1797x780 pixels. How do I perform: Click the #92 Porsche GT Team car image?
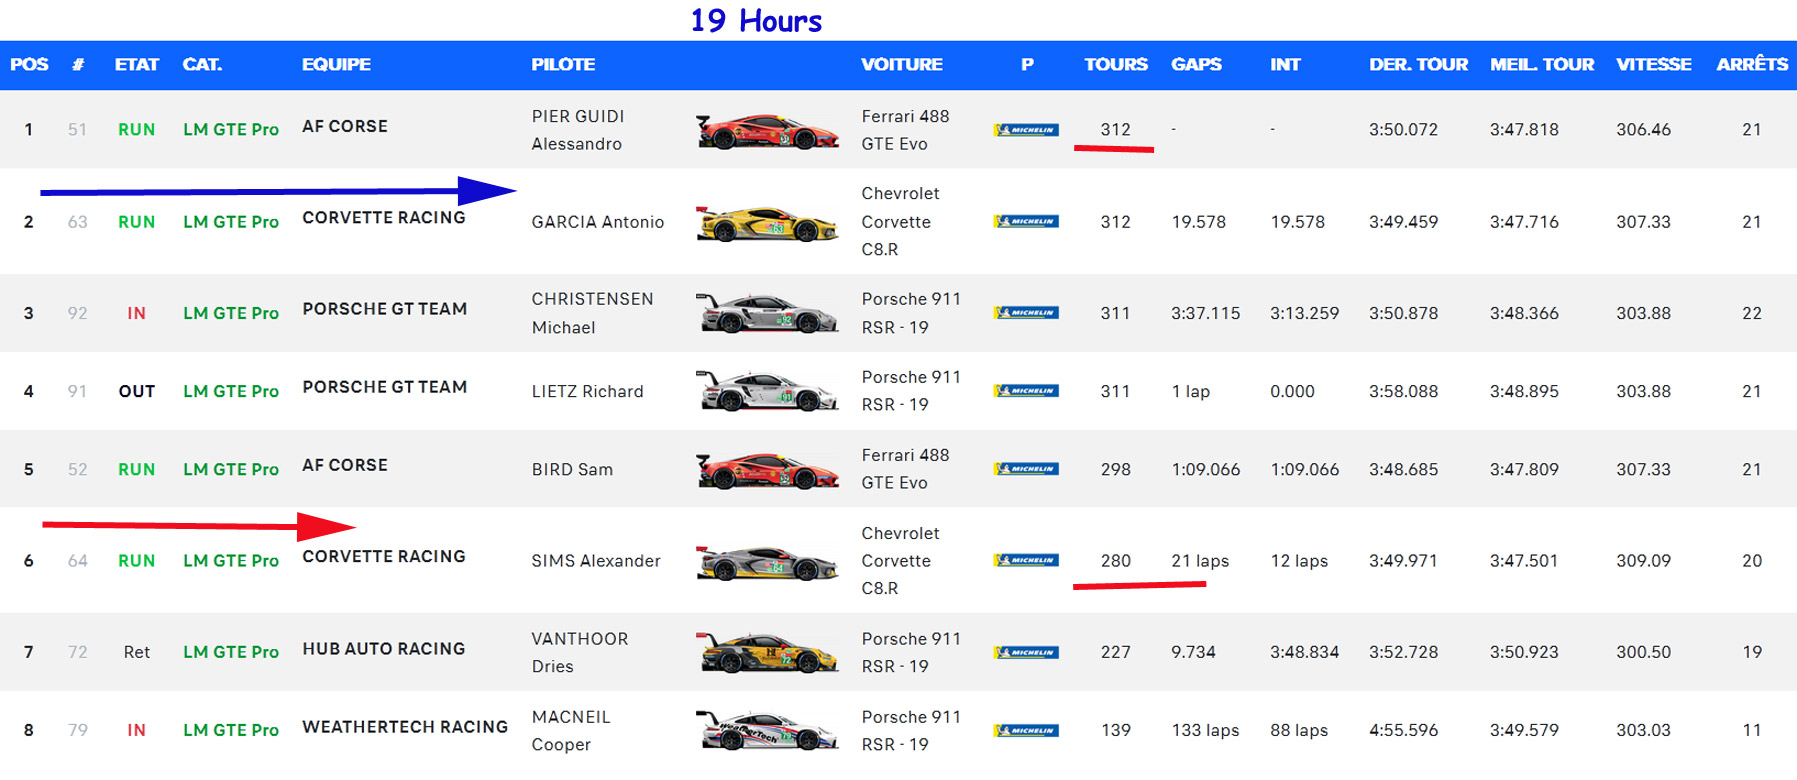[x=767, y=314]
